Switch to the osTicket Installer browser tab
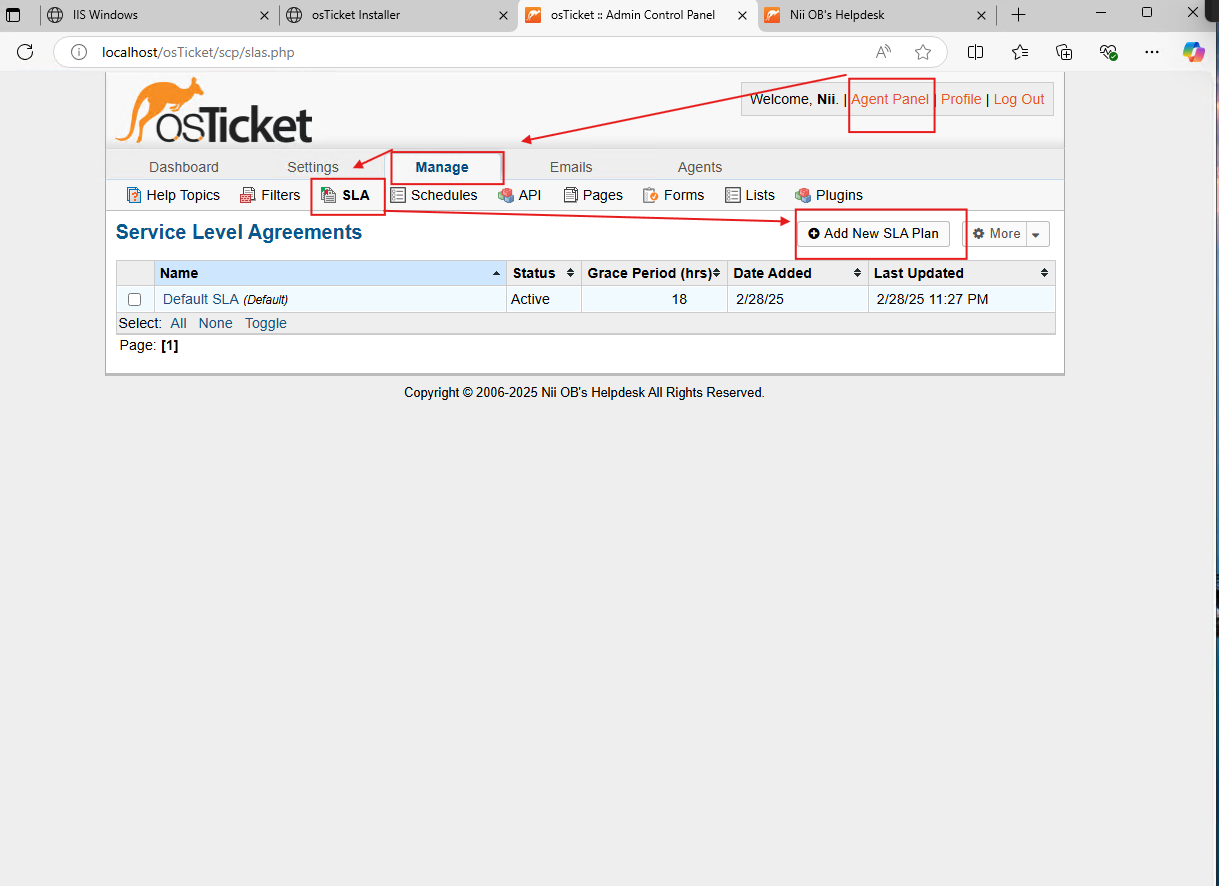The height and width of the screenshot is (886, 1219). tap(394, 15)
